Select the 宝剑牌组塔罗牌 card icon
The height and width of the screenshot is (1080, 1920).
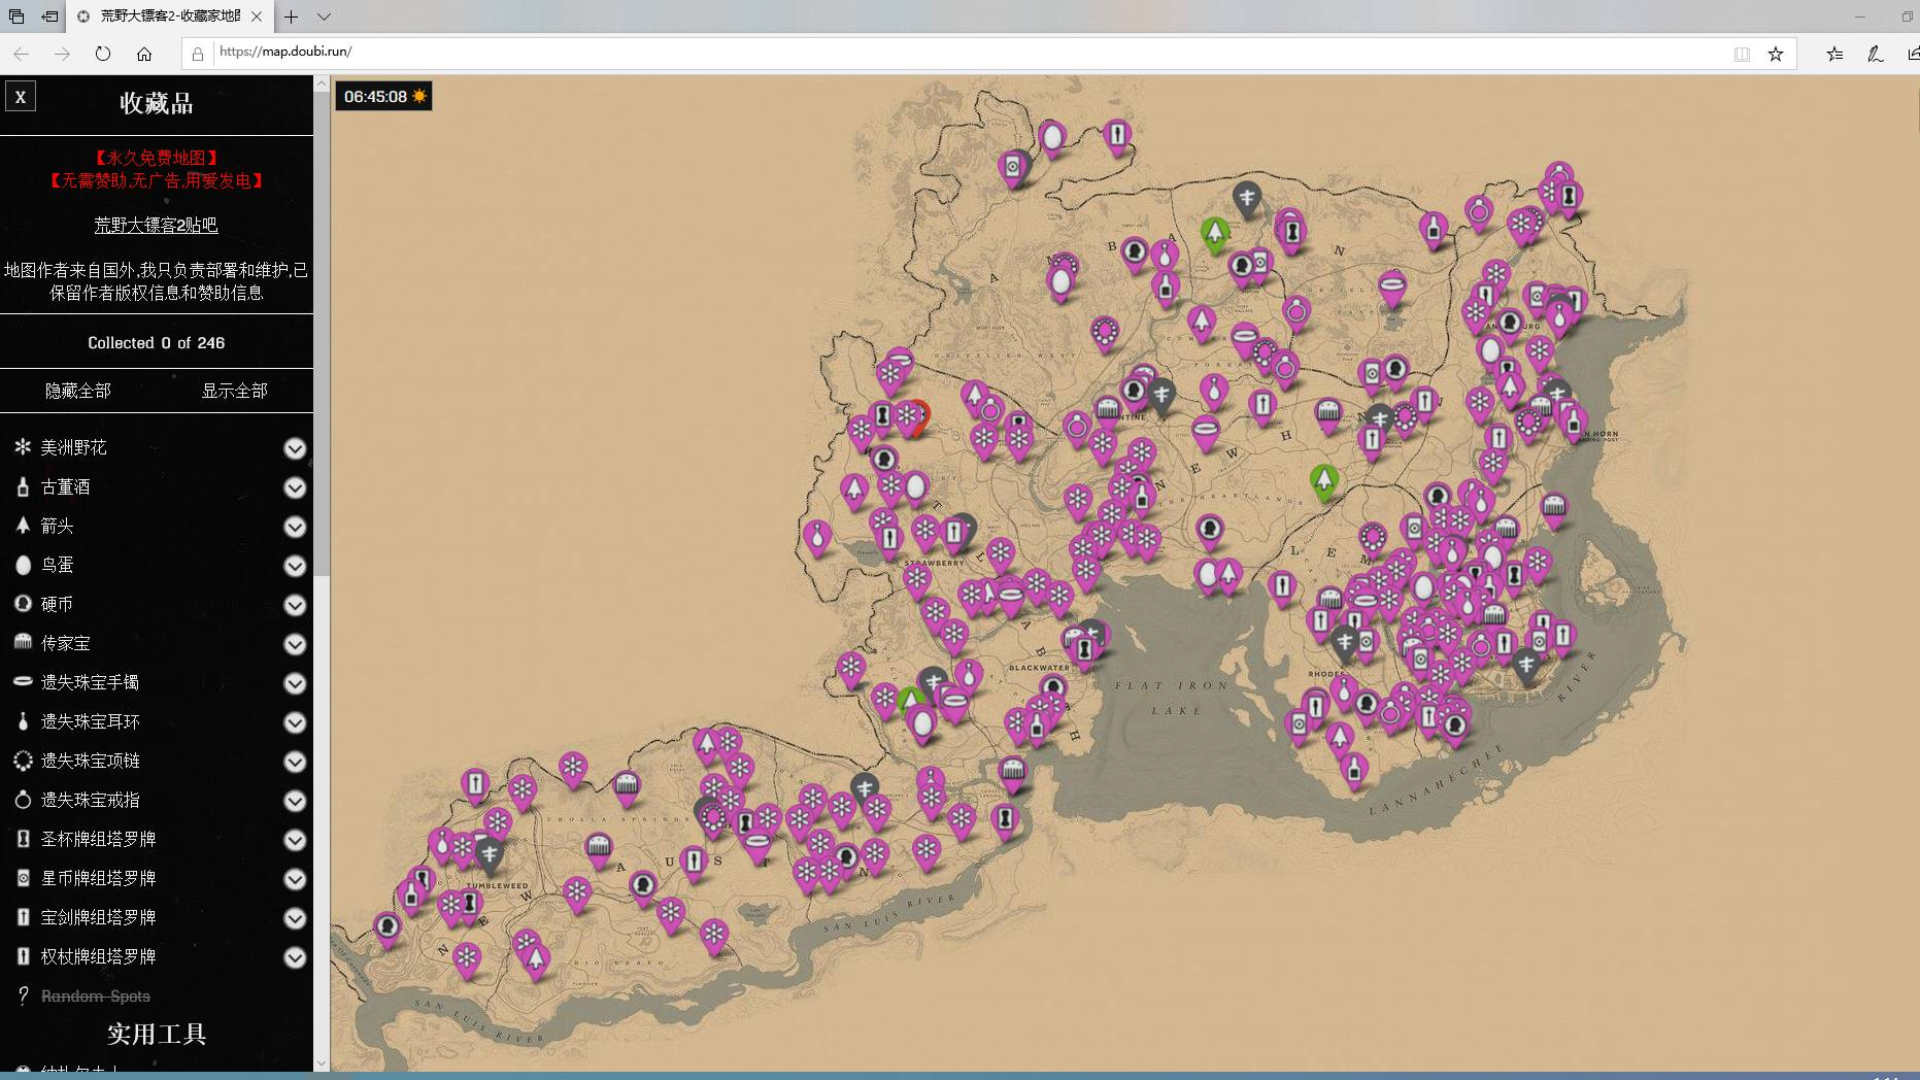[x=23, y=917]
